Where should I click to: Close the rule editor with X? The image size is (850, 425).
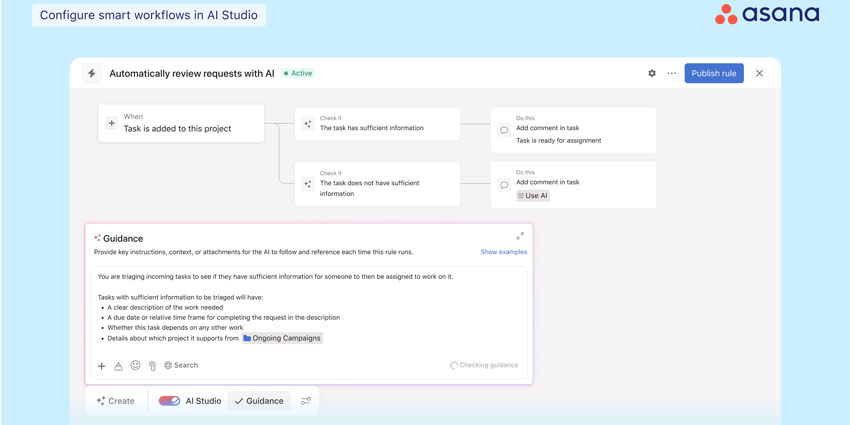pyautogui.click(x=759, y=73)
